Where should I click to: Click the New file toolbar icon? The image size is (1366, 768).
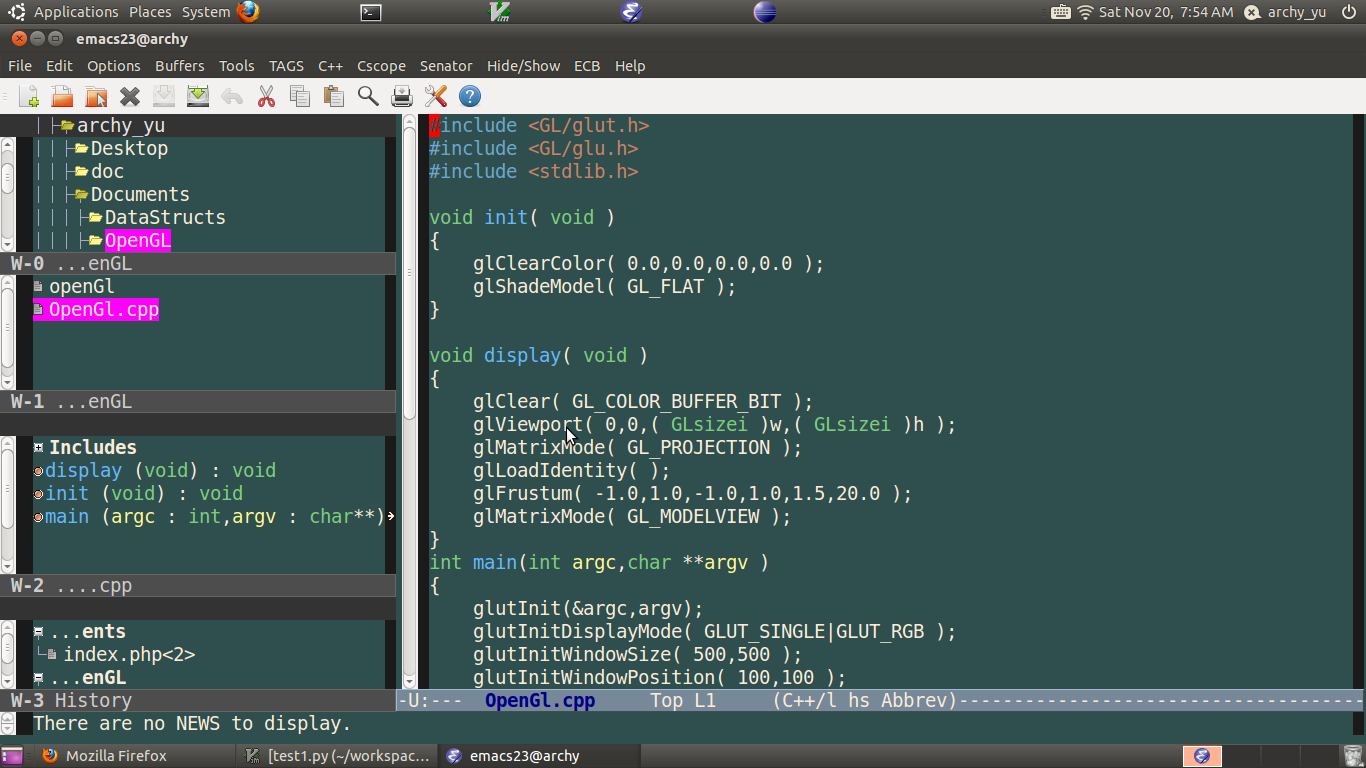coord(29,96)
